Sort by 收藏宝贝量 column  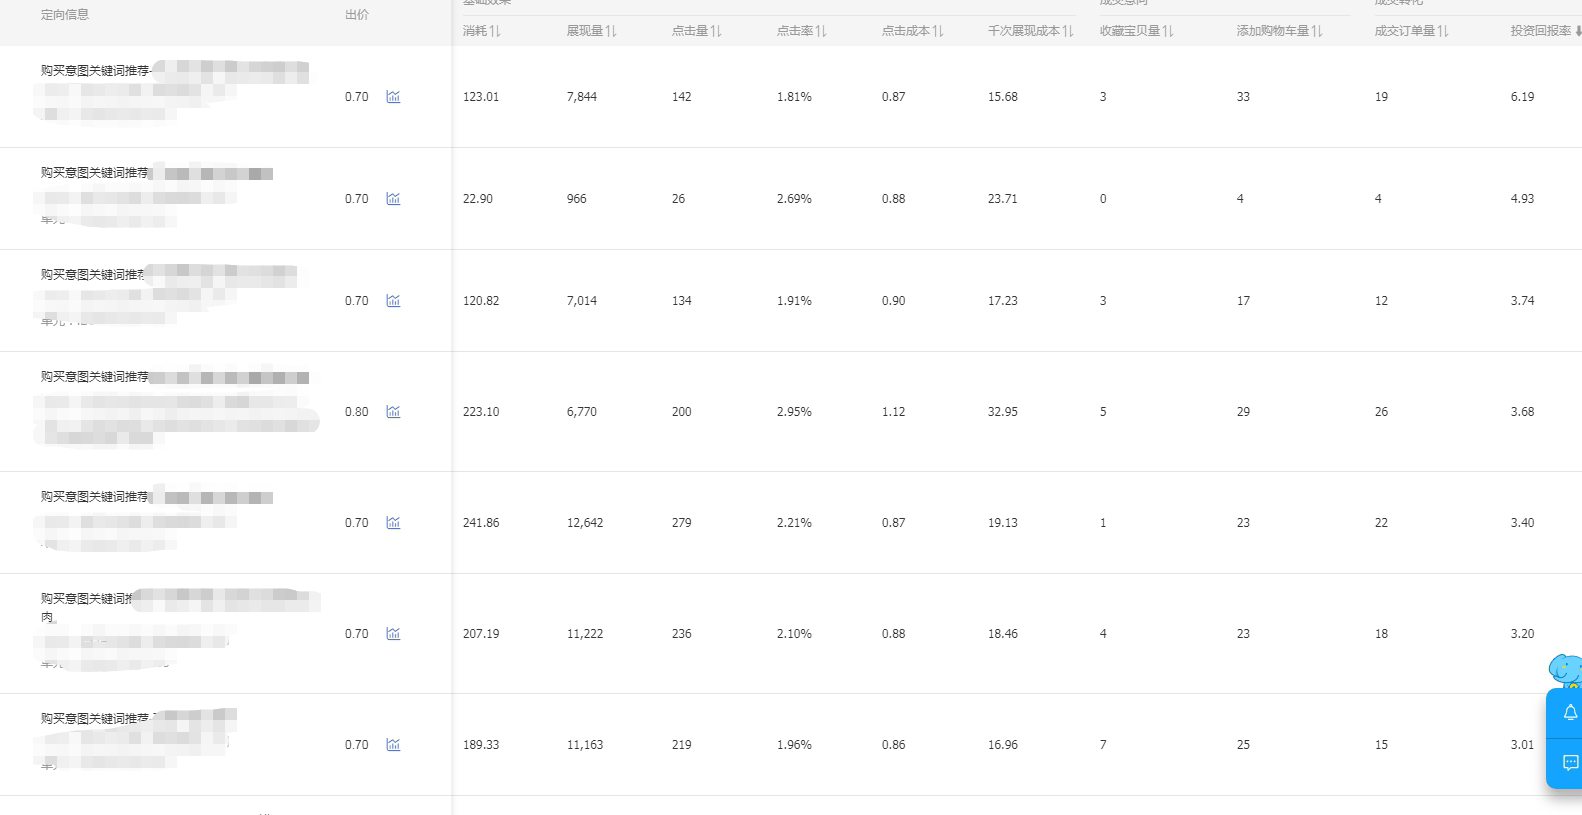point(1137,31)
